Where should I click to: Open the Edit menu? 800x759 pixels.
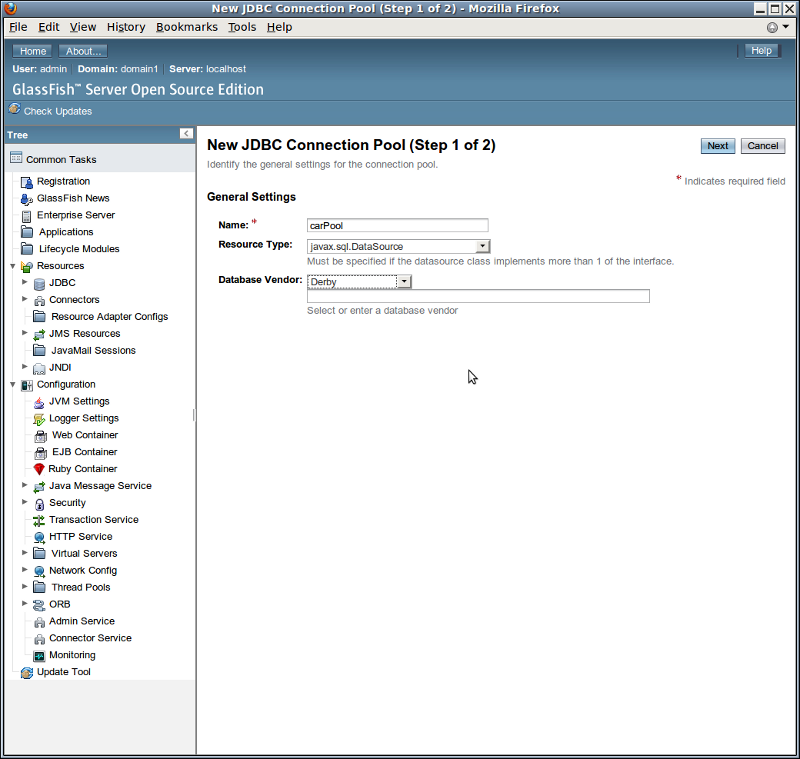[48, 27]
